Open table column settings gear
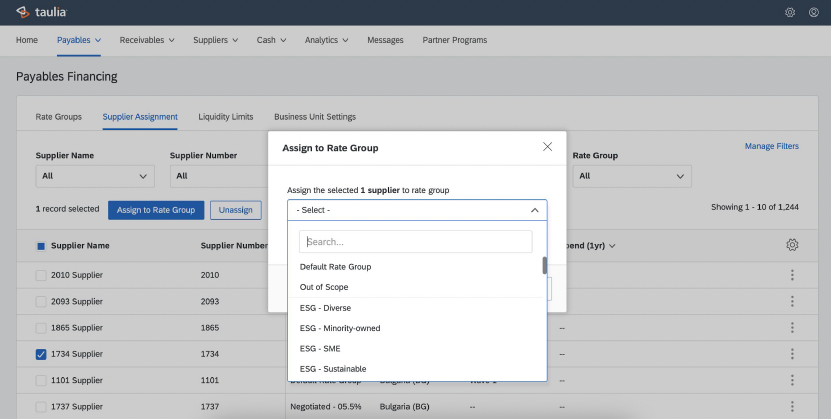The width and height of the screenshot is (831, 419). click(x=792, y=245)
